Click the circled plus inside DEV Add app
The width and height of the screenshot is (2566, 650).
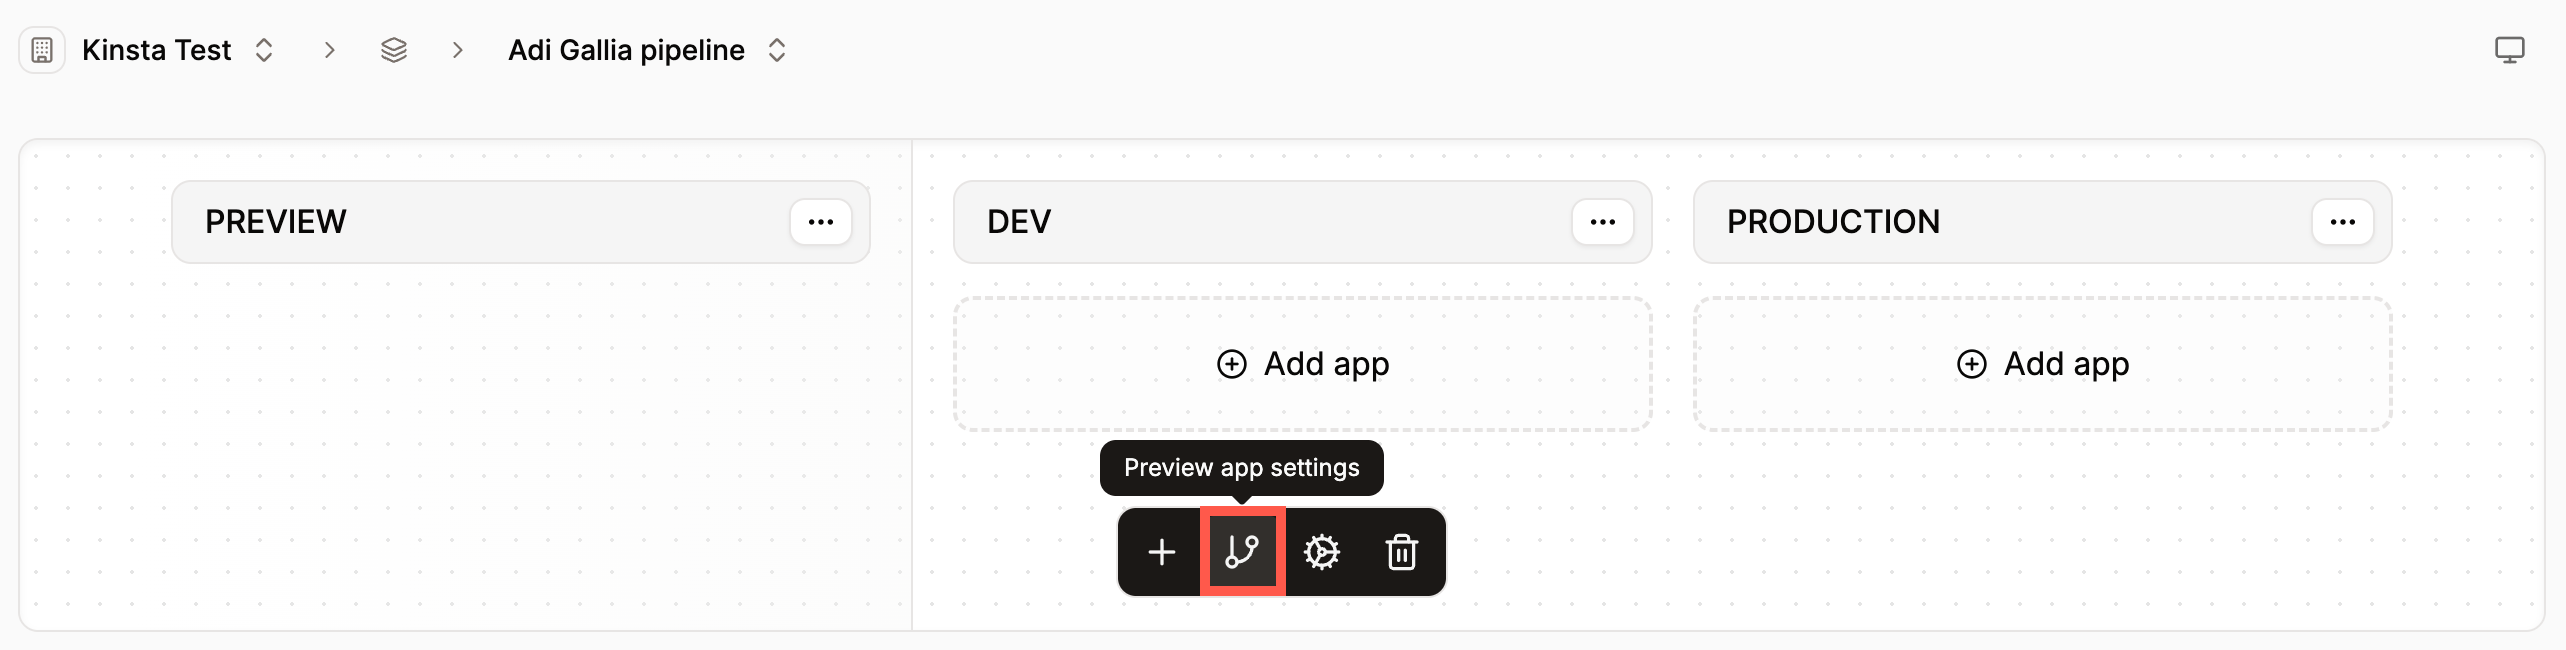coord(1231,364)
